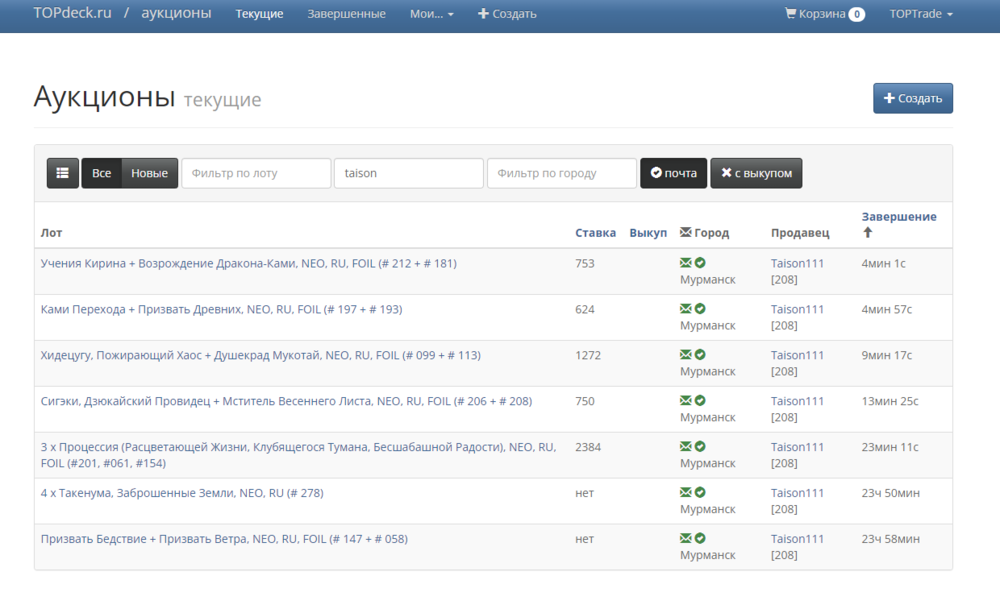
Task: Expand the Мои dropdown menu
Action: click(x=431, y=14)
